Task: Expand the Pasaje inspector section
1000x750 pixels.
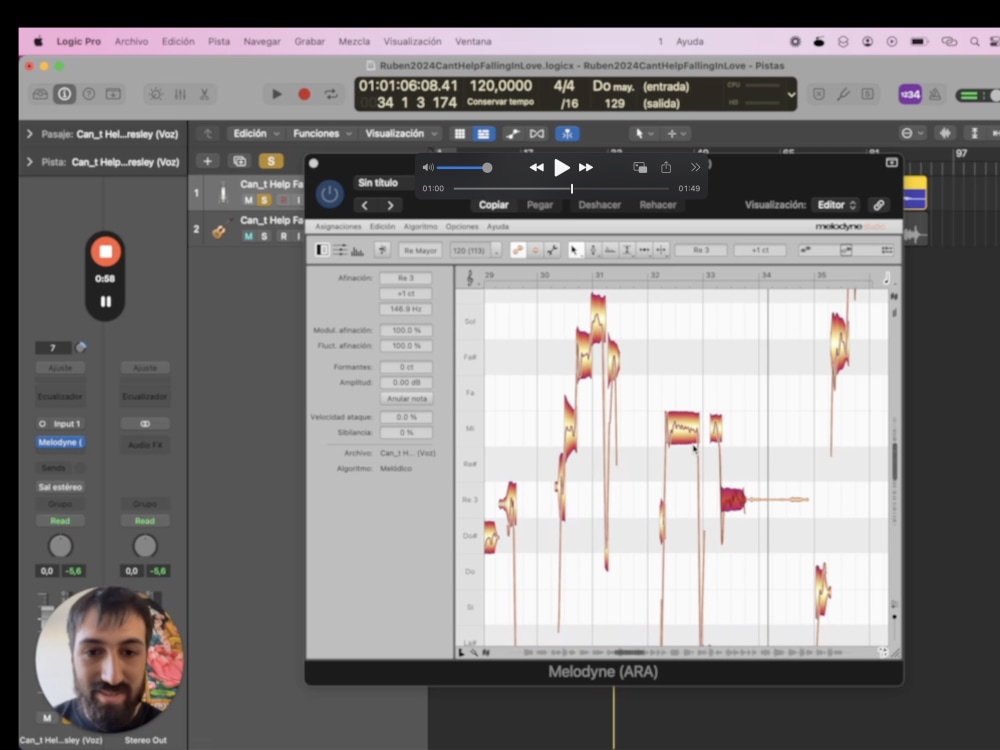Action: [29, 134]
